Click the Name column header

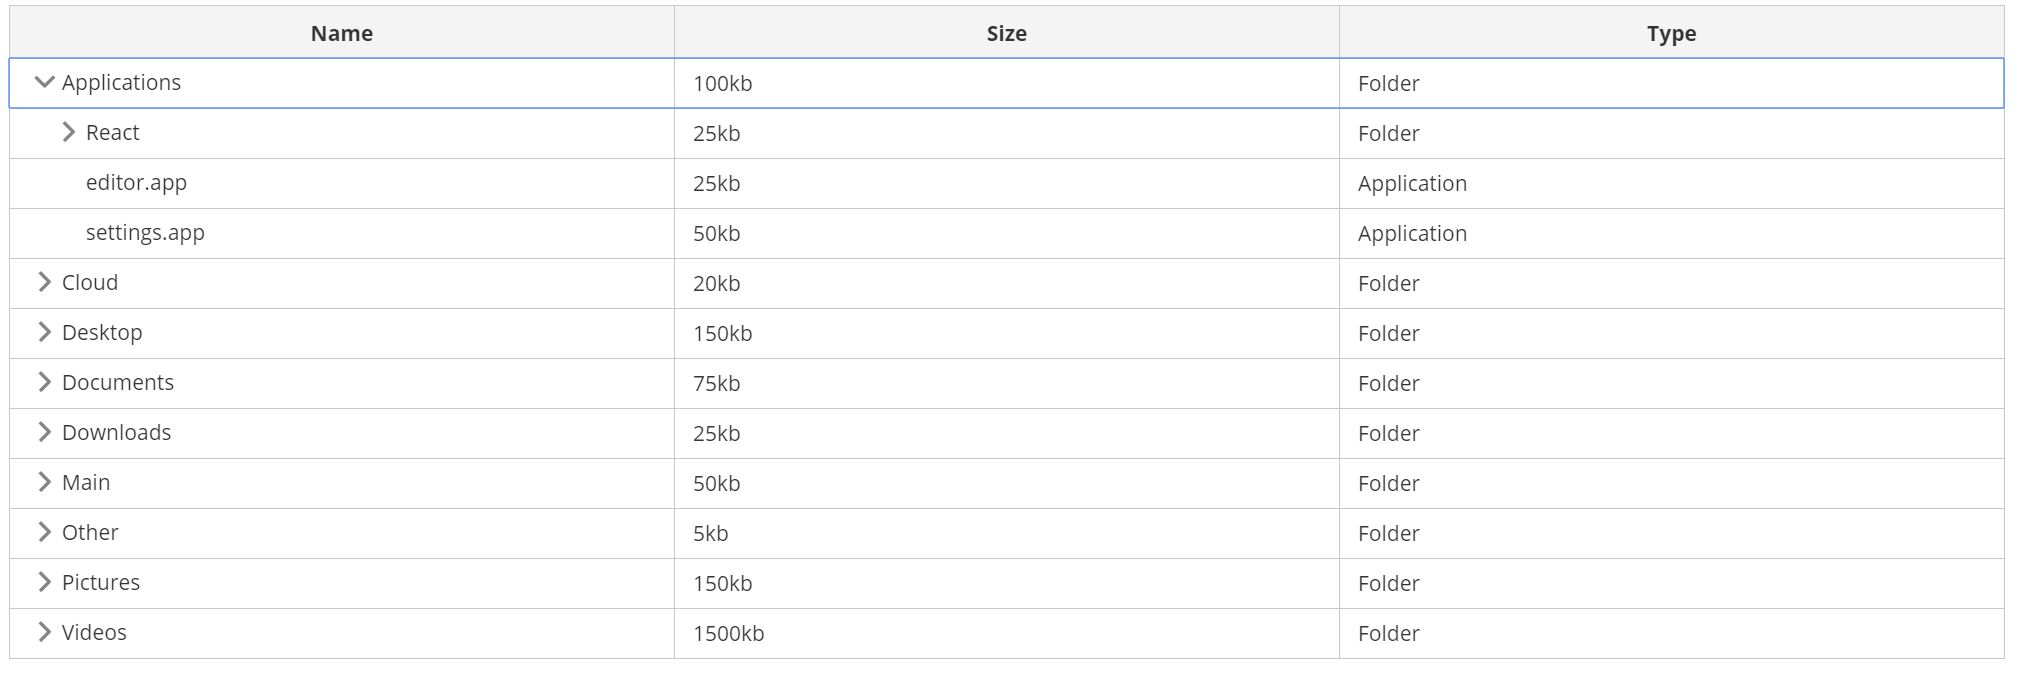point(340,33)
